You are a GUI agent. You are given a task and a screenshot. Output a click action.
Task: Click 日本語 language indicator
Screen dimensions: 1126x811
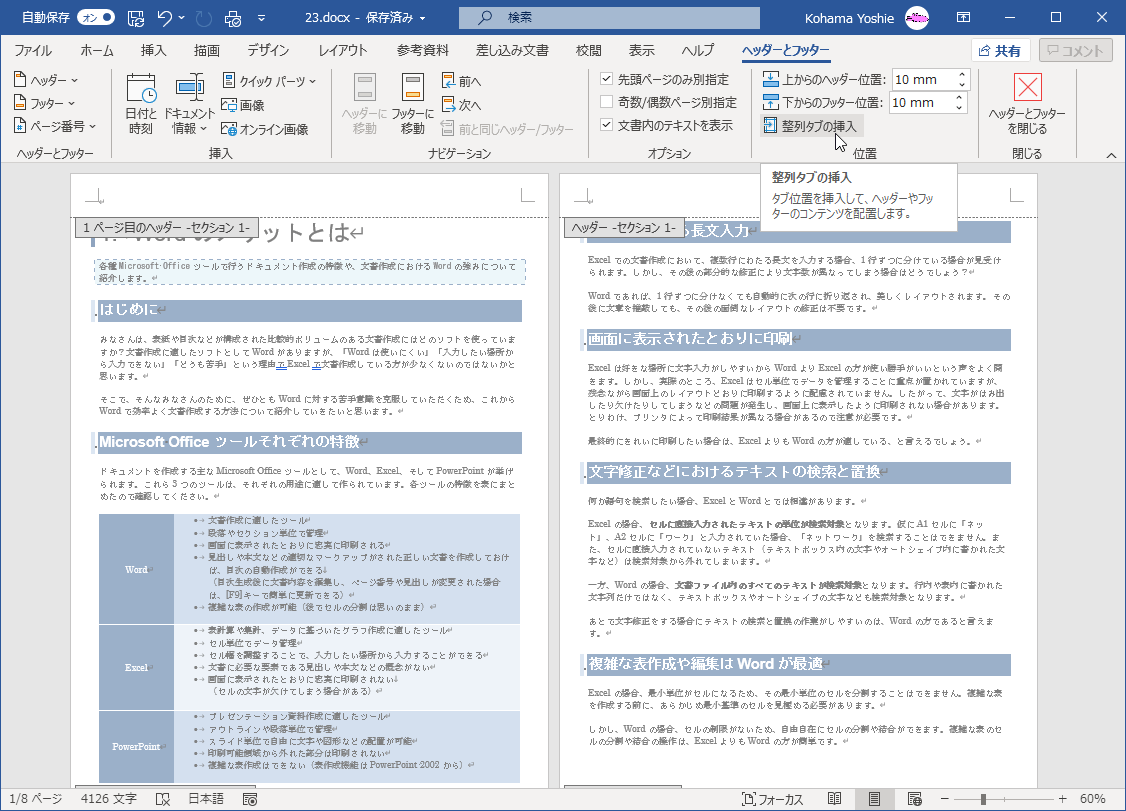pos(206,799)
